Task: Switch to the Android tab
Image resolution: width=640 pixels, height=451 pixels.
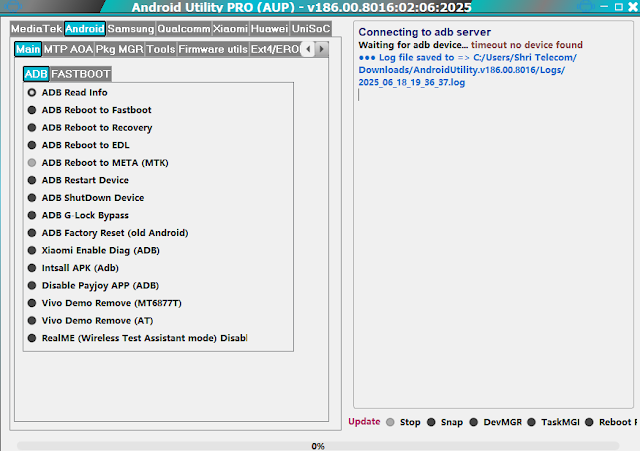Action: coord(85,29)
